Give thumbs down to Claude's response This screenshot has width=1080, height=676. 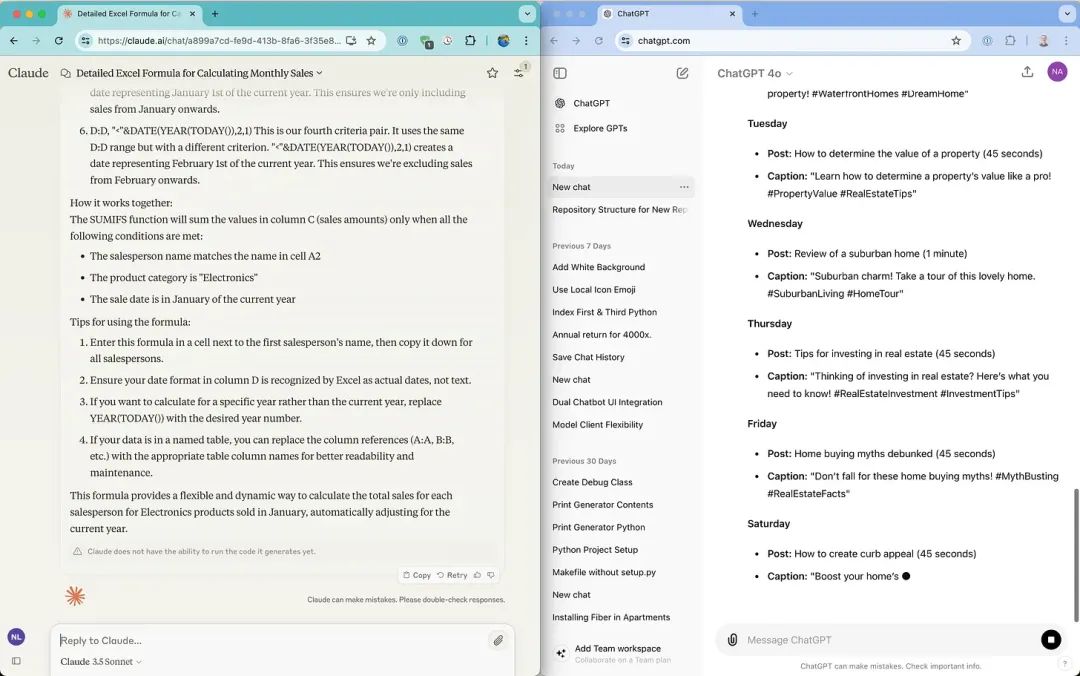point(490,575)
